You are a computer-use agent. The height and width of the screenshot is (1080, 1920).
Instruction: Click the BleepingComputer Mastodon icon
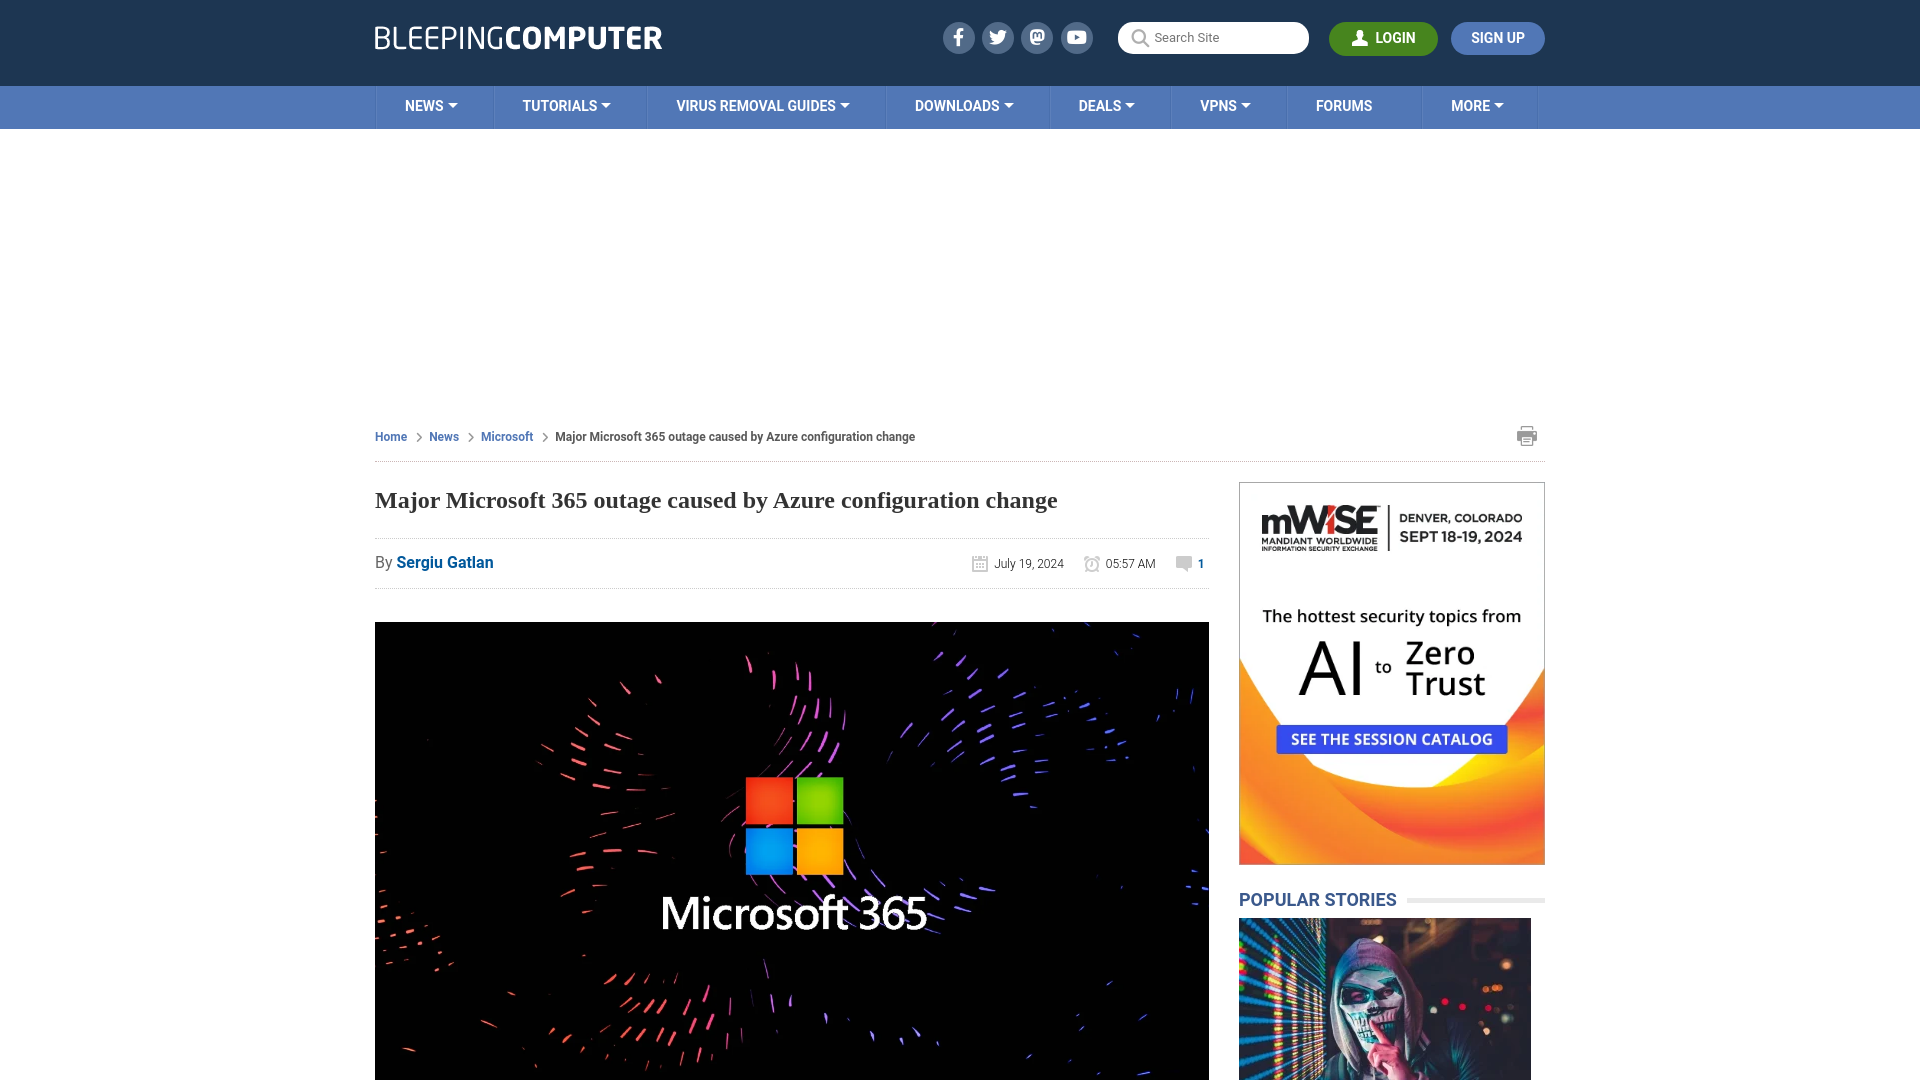click(1038, 37)
